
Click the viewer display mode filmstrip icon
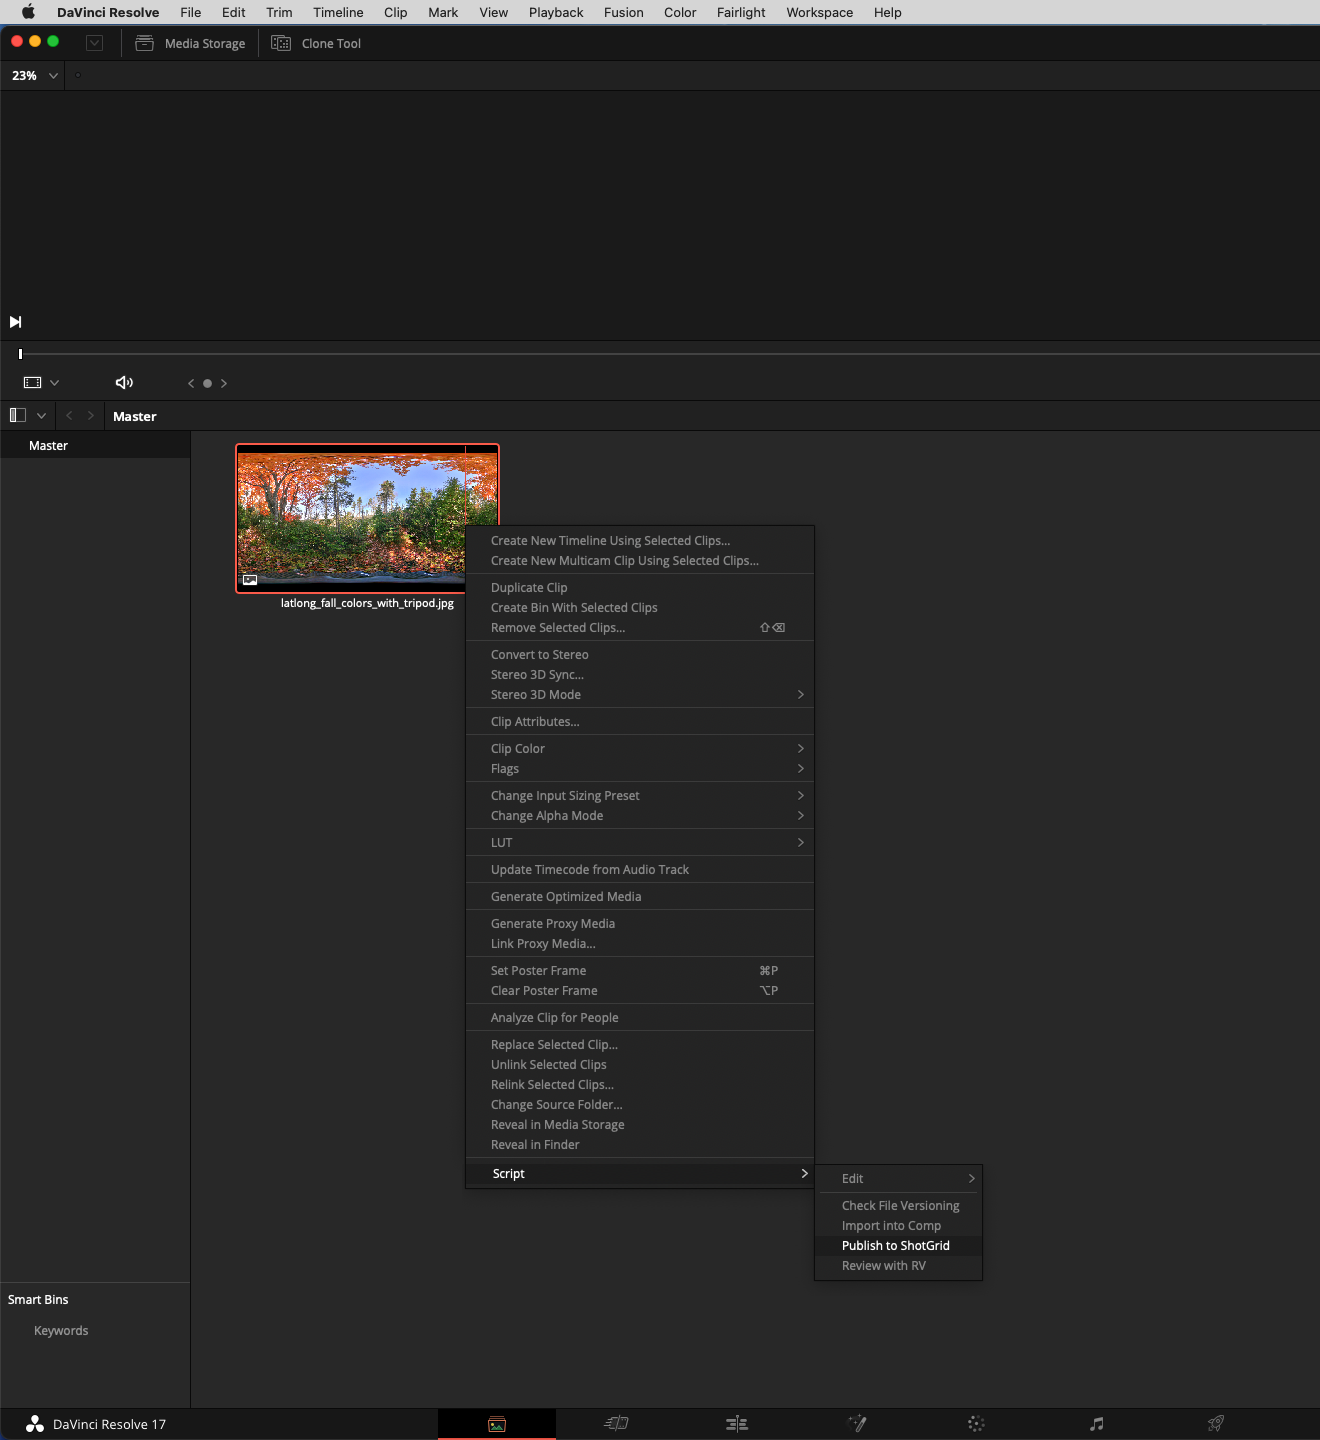[x=33, y=383]
